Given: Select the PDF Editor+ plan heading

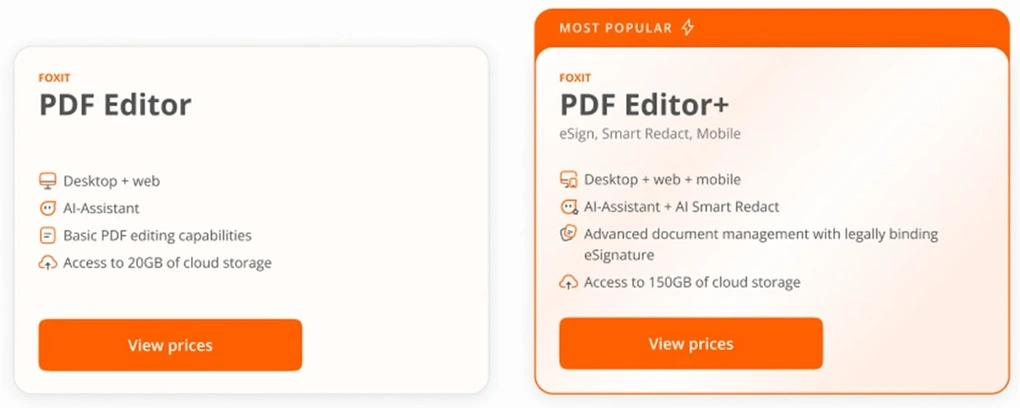Looking at the screenshot, I should (x=645, y=104).
